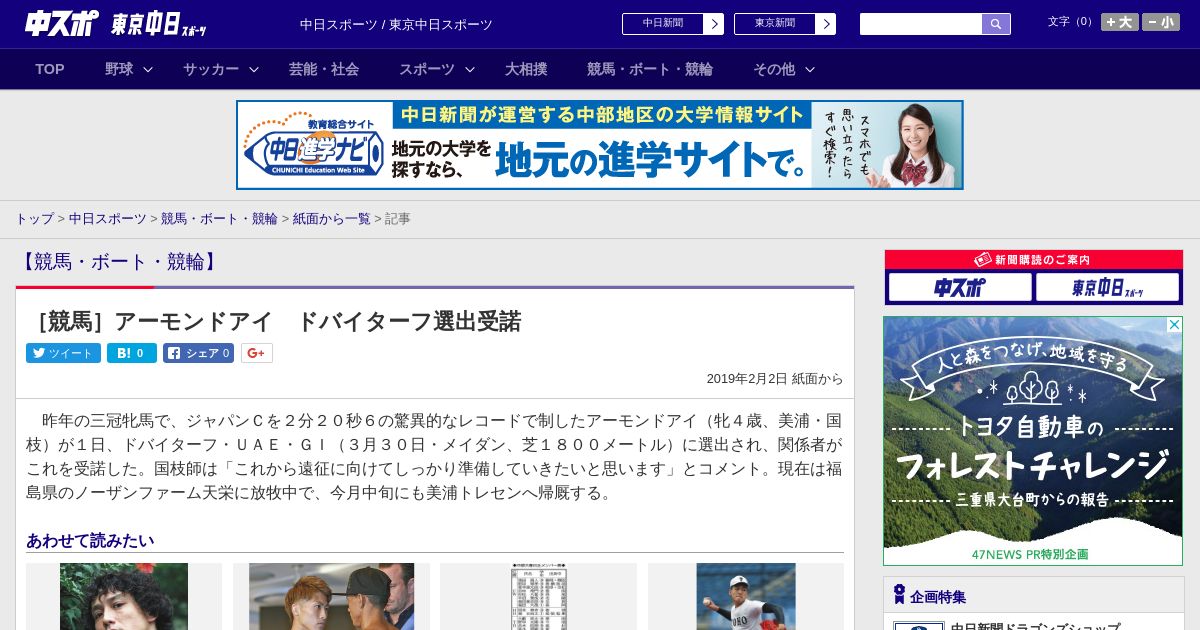Click the 中スポ logo in header

pyautogui.click(x=61, y=23)
